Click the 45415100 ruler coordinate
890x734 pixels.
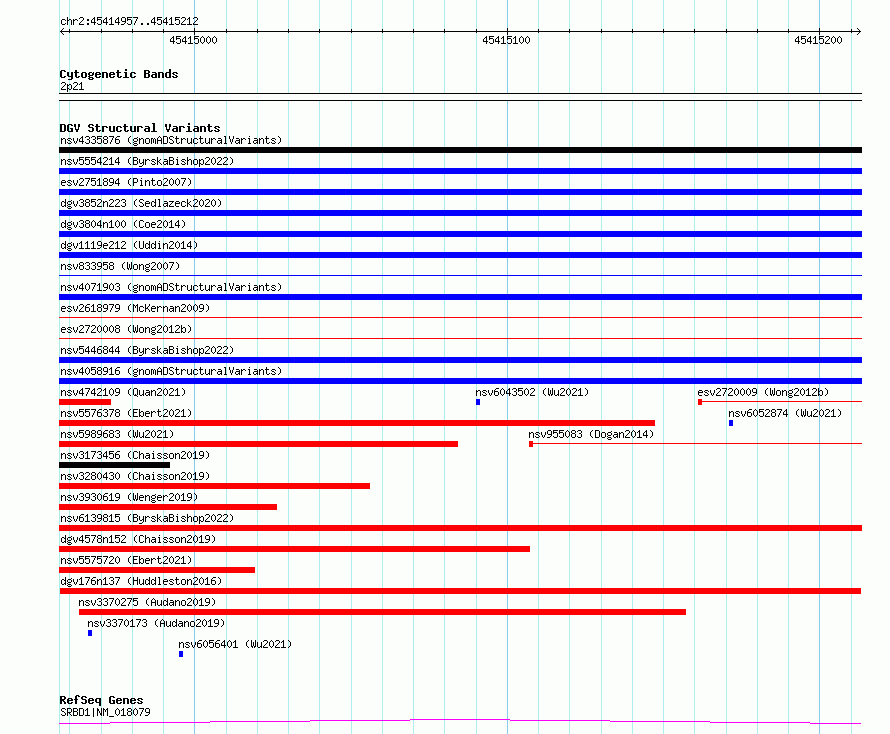(506, 40)
